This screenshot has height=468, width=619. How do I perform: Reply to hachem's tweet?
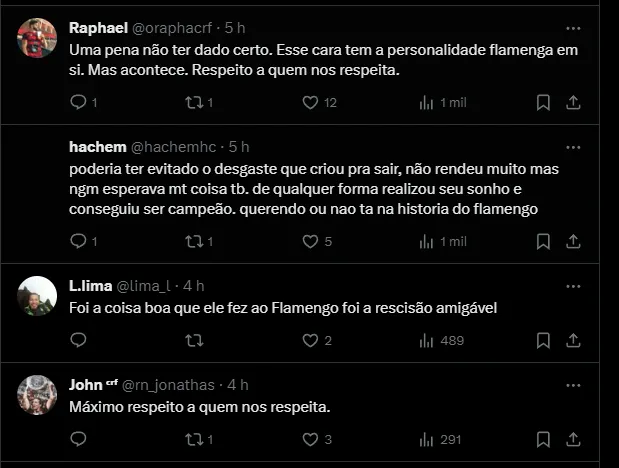pyautogui.click(x=80, y=241)
